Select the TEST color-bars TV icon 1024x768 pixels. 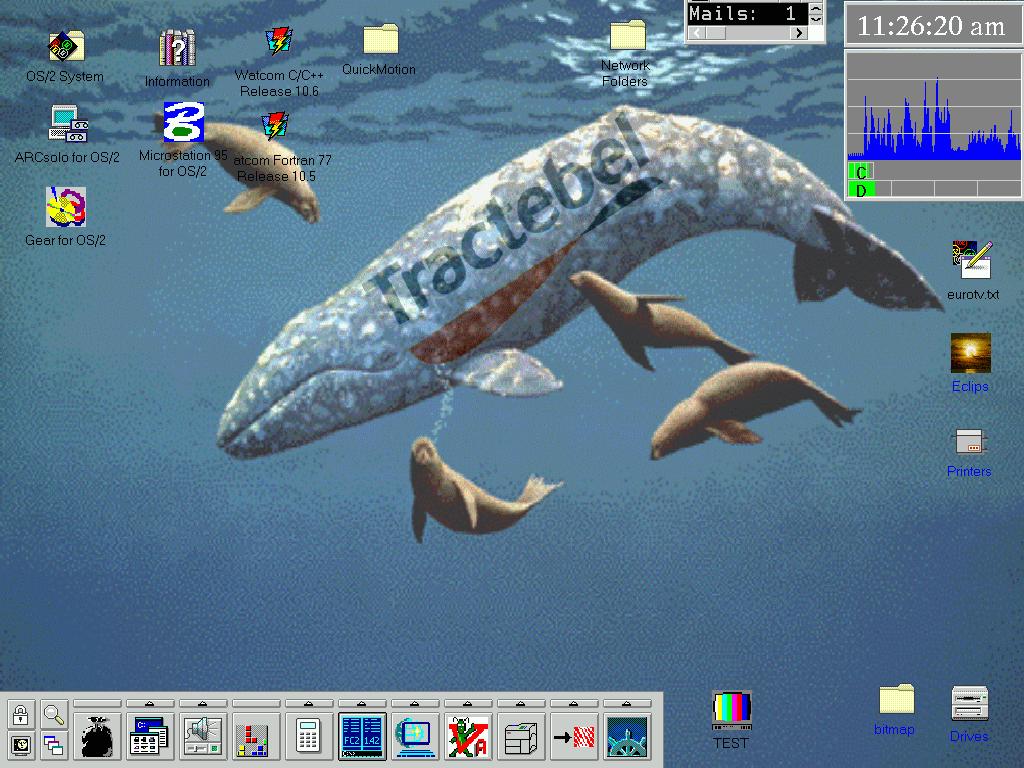point(731,711)
